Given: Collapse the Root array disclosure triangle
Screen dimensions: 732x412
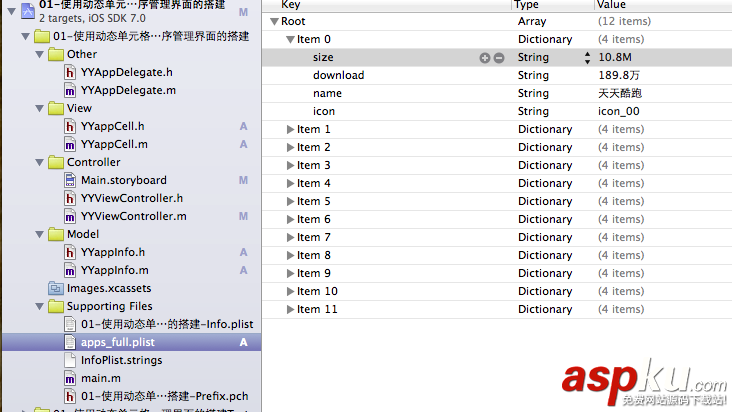Looking at the screenshot, I should 274,21.
